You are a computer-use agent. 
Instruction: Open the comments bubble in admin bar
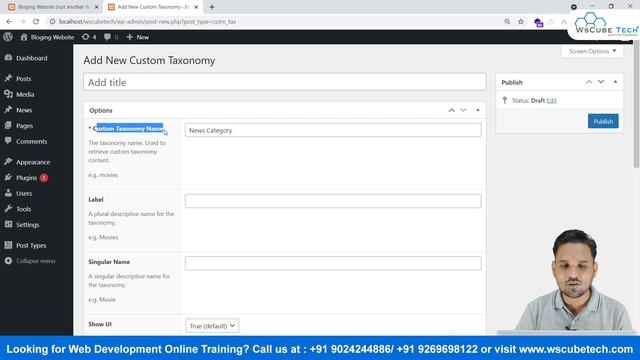(111, 37)
